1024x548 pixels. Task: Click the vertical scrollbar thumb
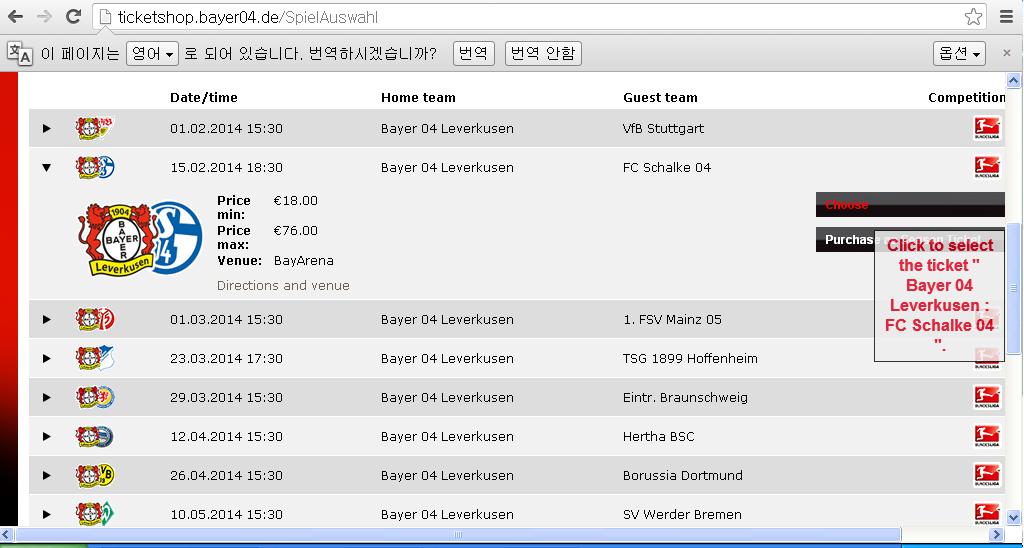tap(1014, 288)
